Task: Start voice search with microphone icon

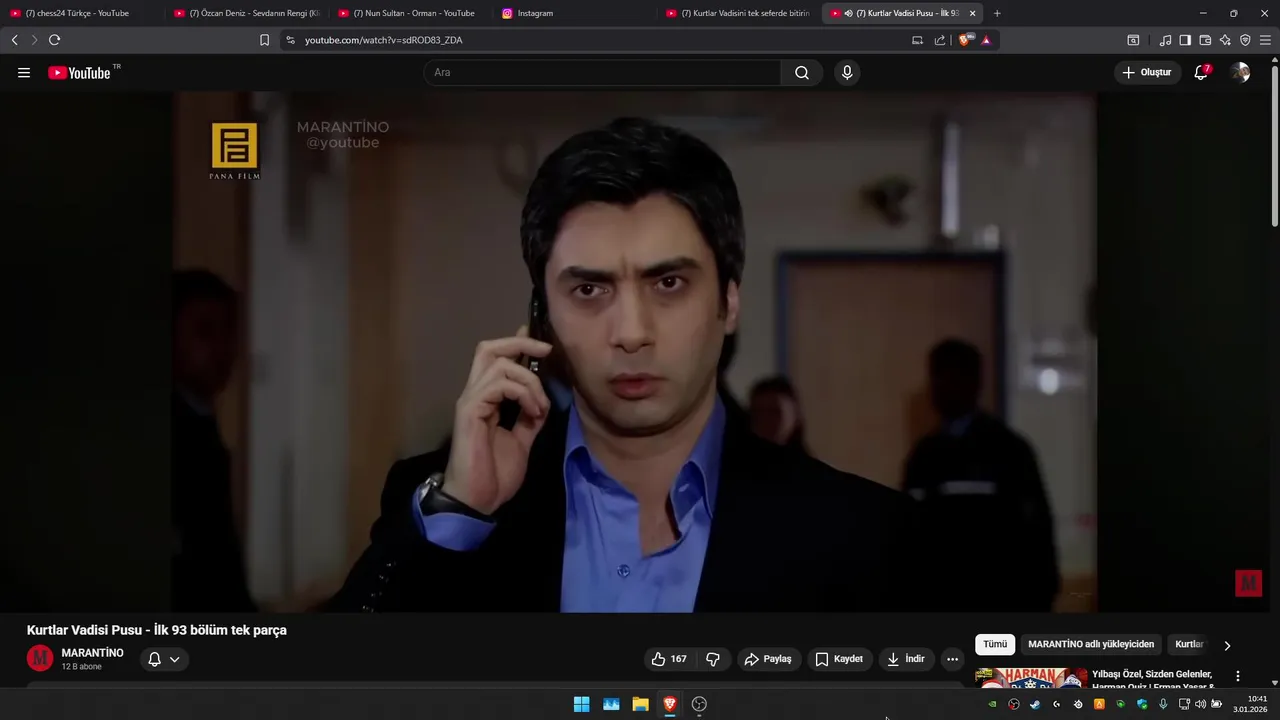Action: 847,73
